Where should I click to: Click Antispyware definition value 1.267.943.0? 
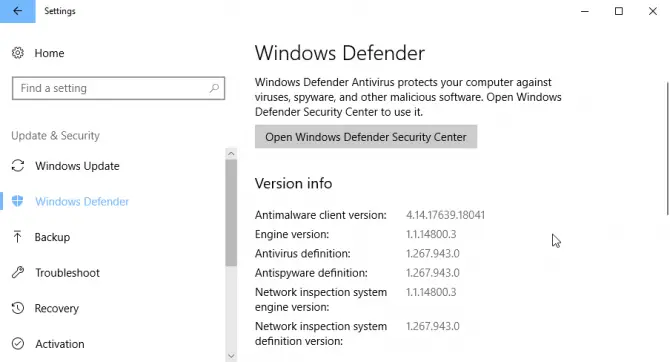433,273
